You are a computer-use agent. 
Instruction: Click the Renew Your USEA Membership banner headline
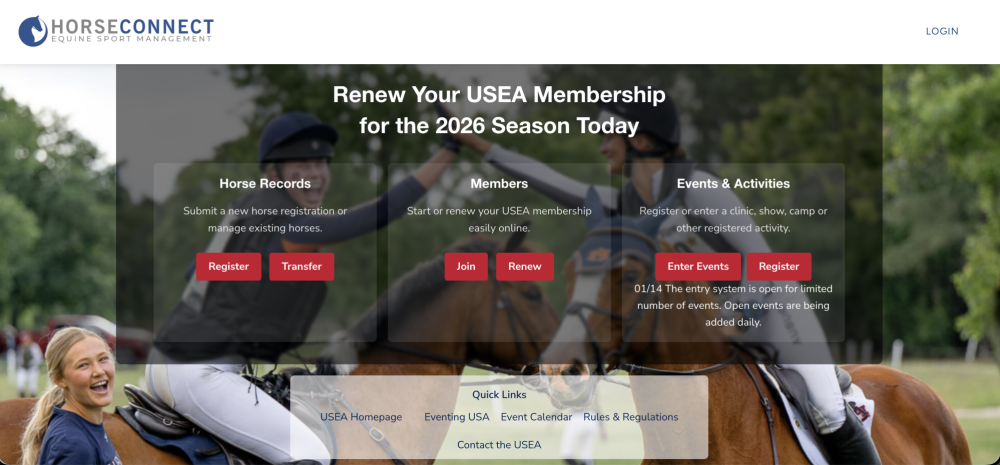(x=499, y=110)
